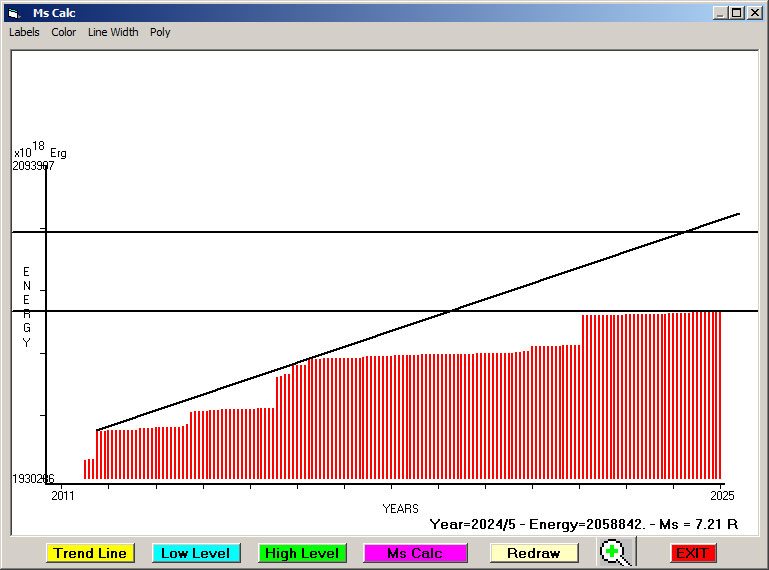Viewport: 769px width, 570px height.
Task: Click the Year/Energy/Ms status readout text
Action: (x=583, y=523)
